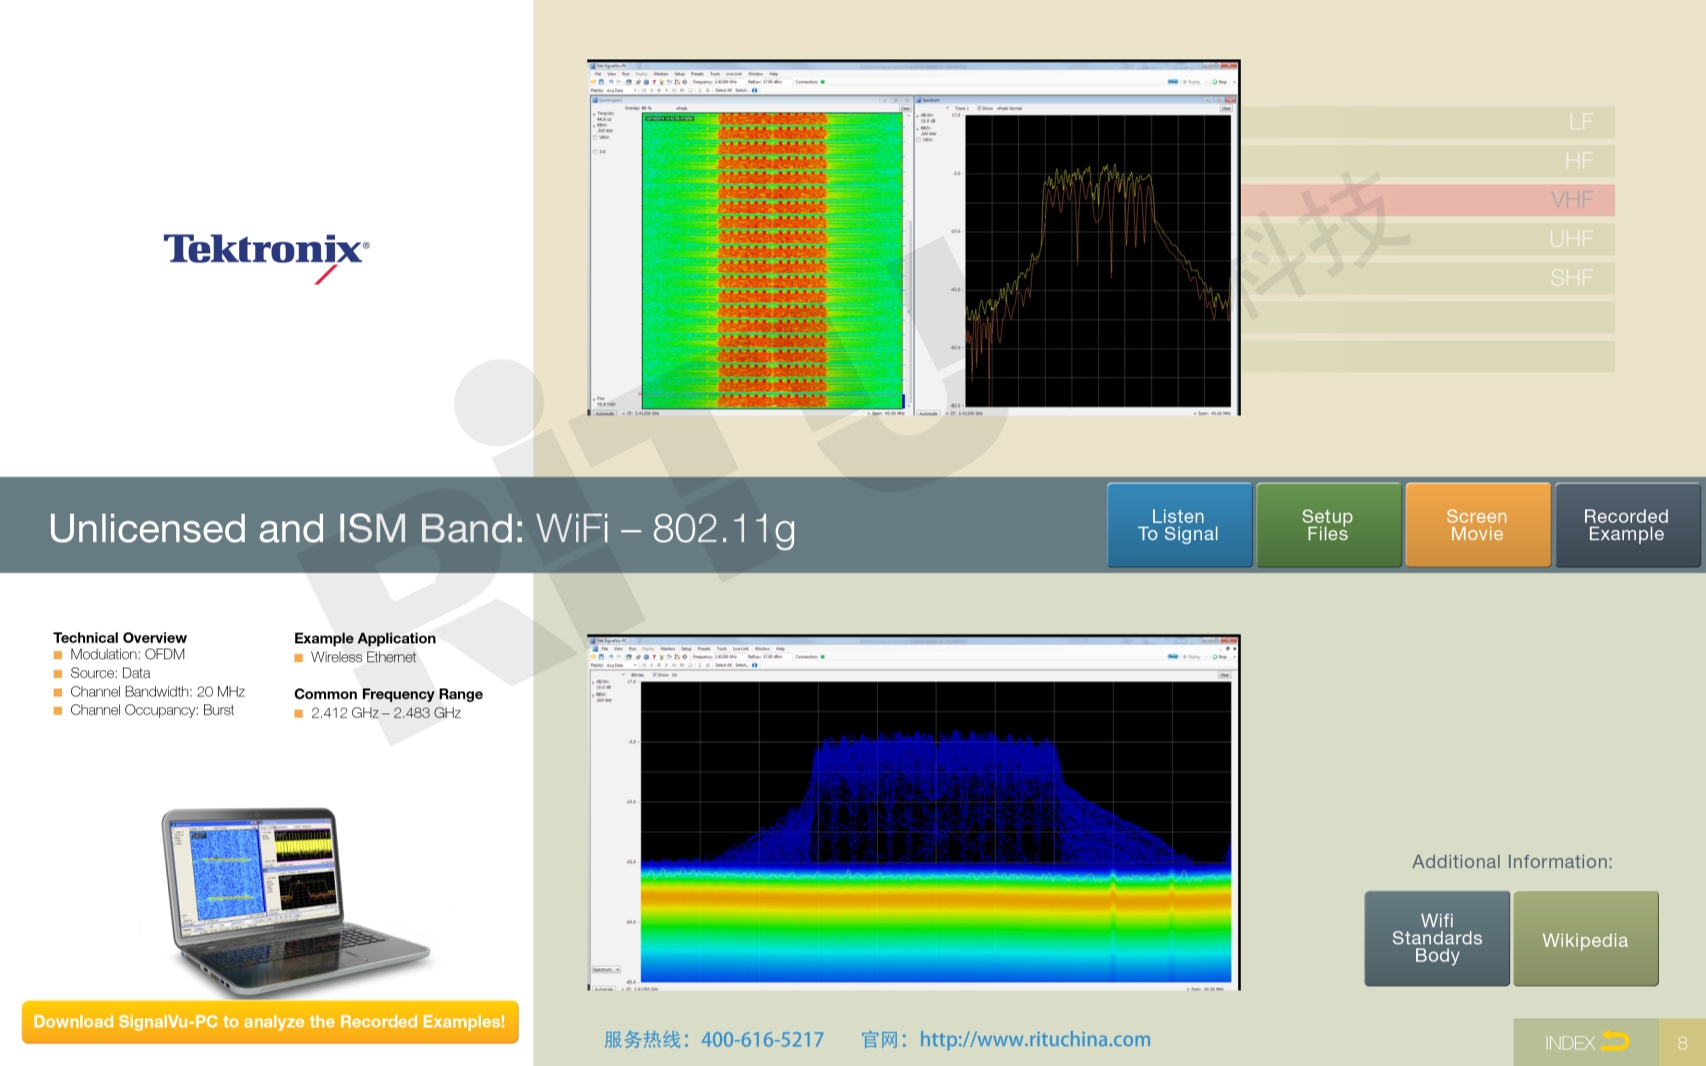Viewport: 1706px width, 1066px height.
Task: Select the SHF band tab
Action: click(1428, 278)
